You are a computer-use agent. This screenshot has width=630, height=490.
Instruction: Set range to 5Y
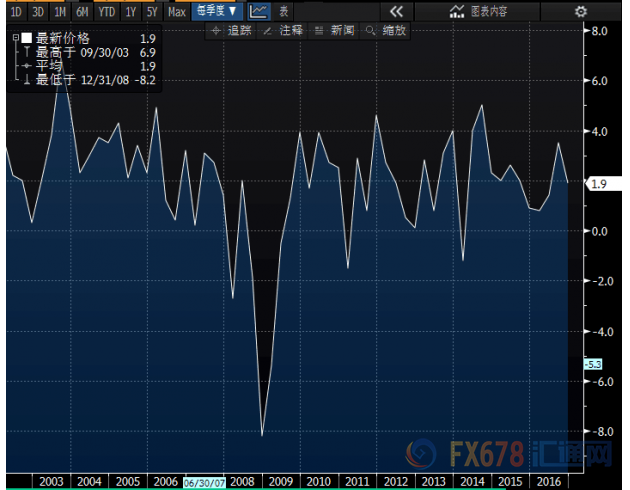[151, 12]
